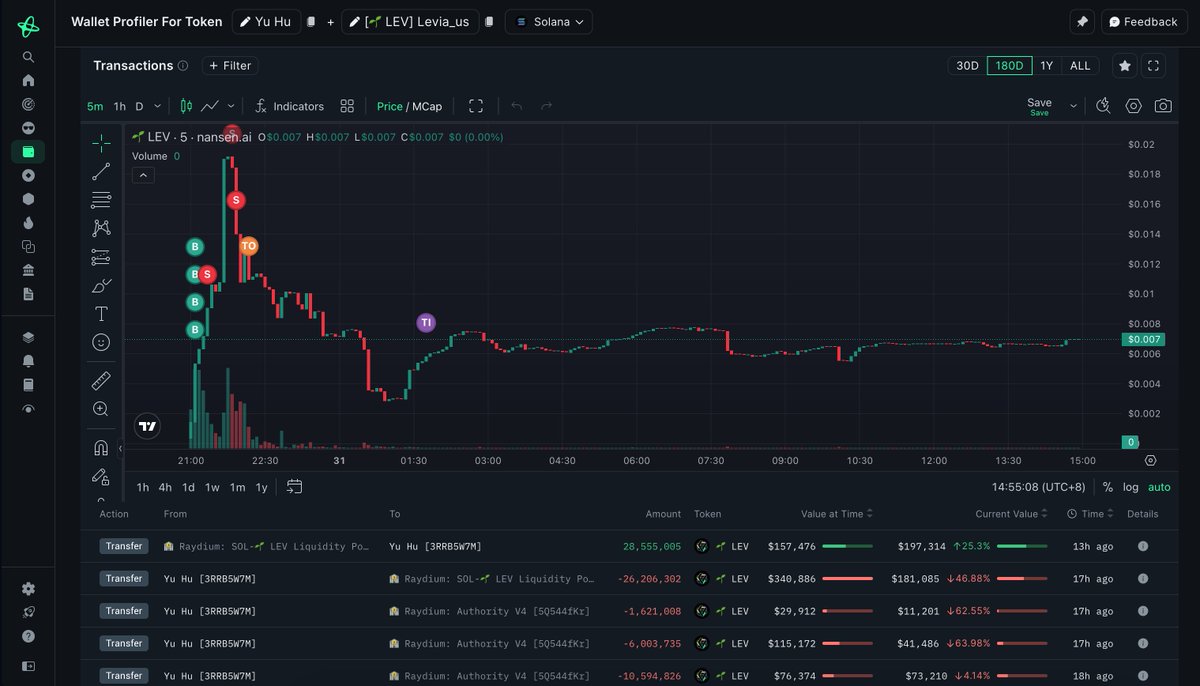1200x686 pixels.
Task: Expand the chart style dropdown arrow
Action: click(231, 106)
